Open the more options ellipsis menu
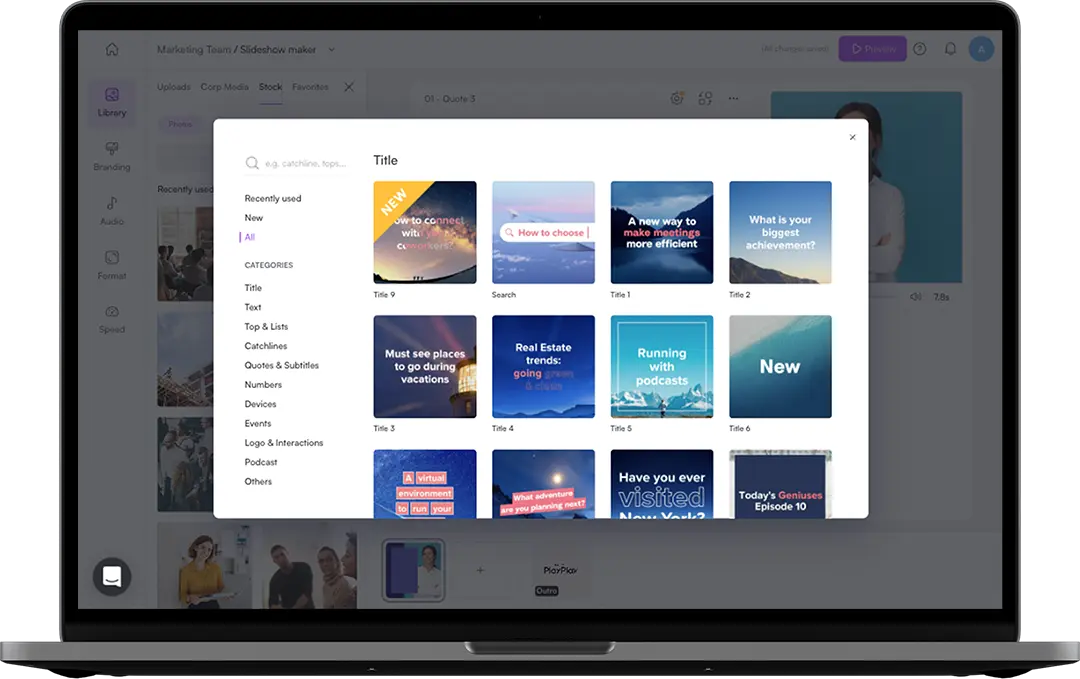This screenshot has width=1080, height=679. pos(733,99)
